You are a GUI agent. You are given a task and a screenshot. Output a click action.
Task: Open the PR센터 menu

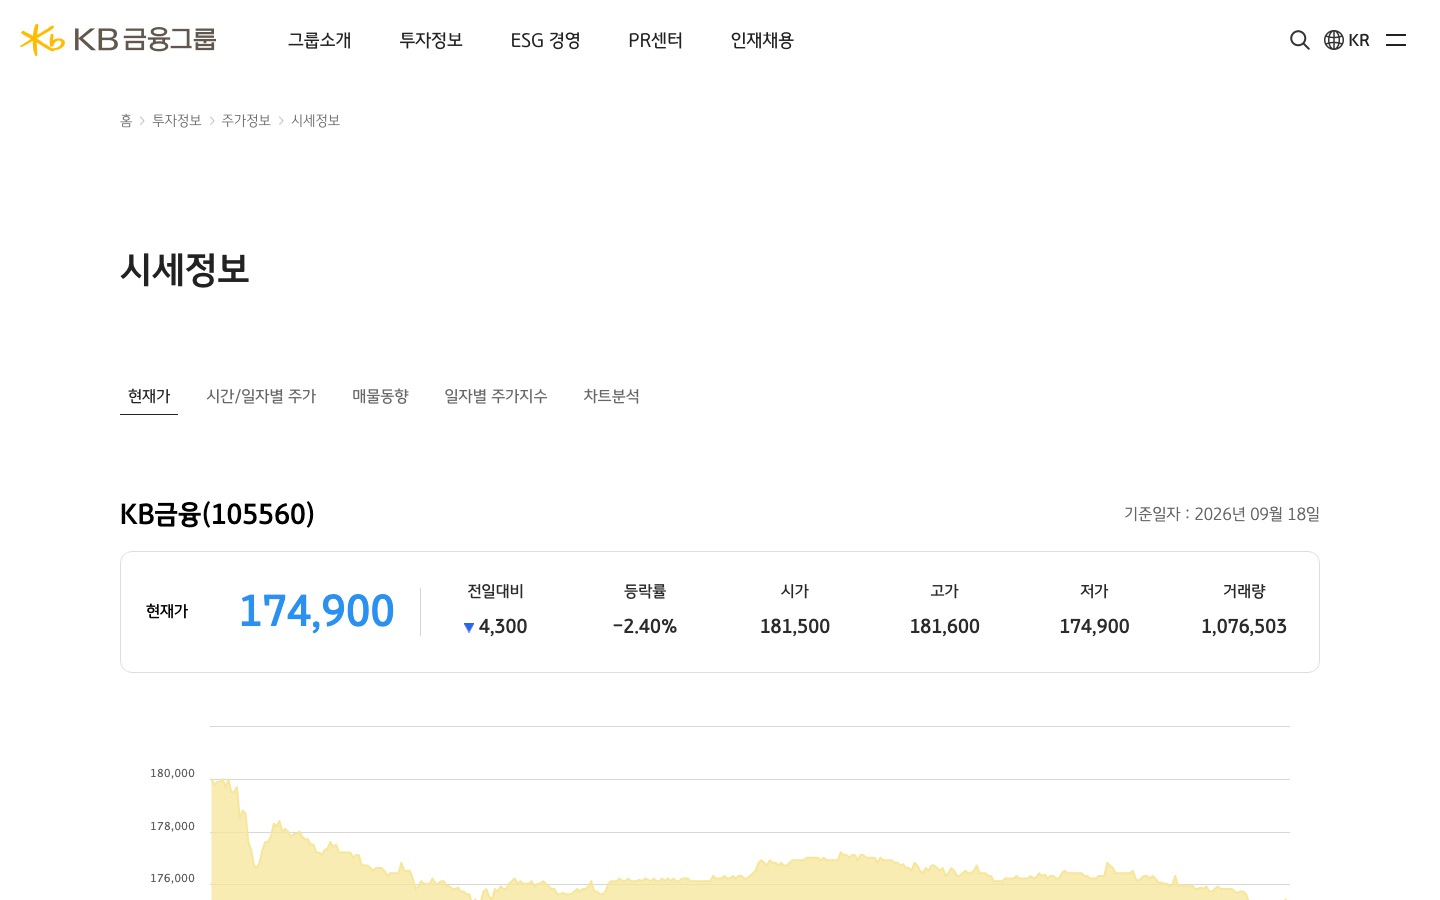tap(656, 40)
